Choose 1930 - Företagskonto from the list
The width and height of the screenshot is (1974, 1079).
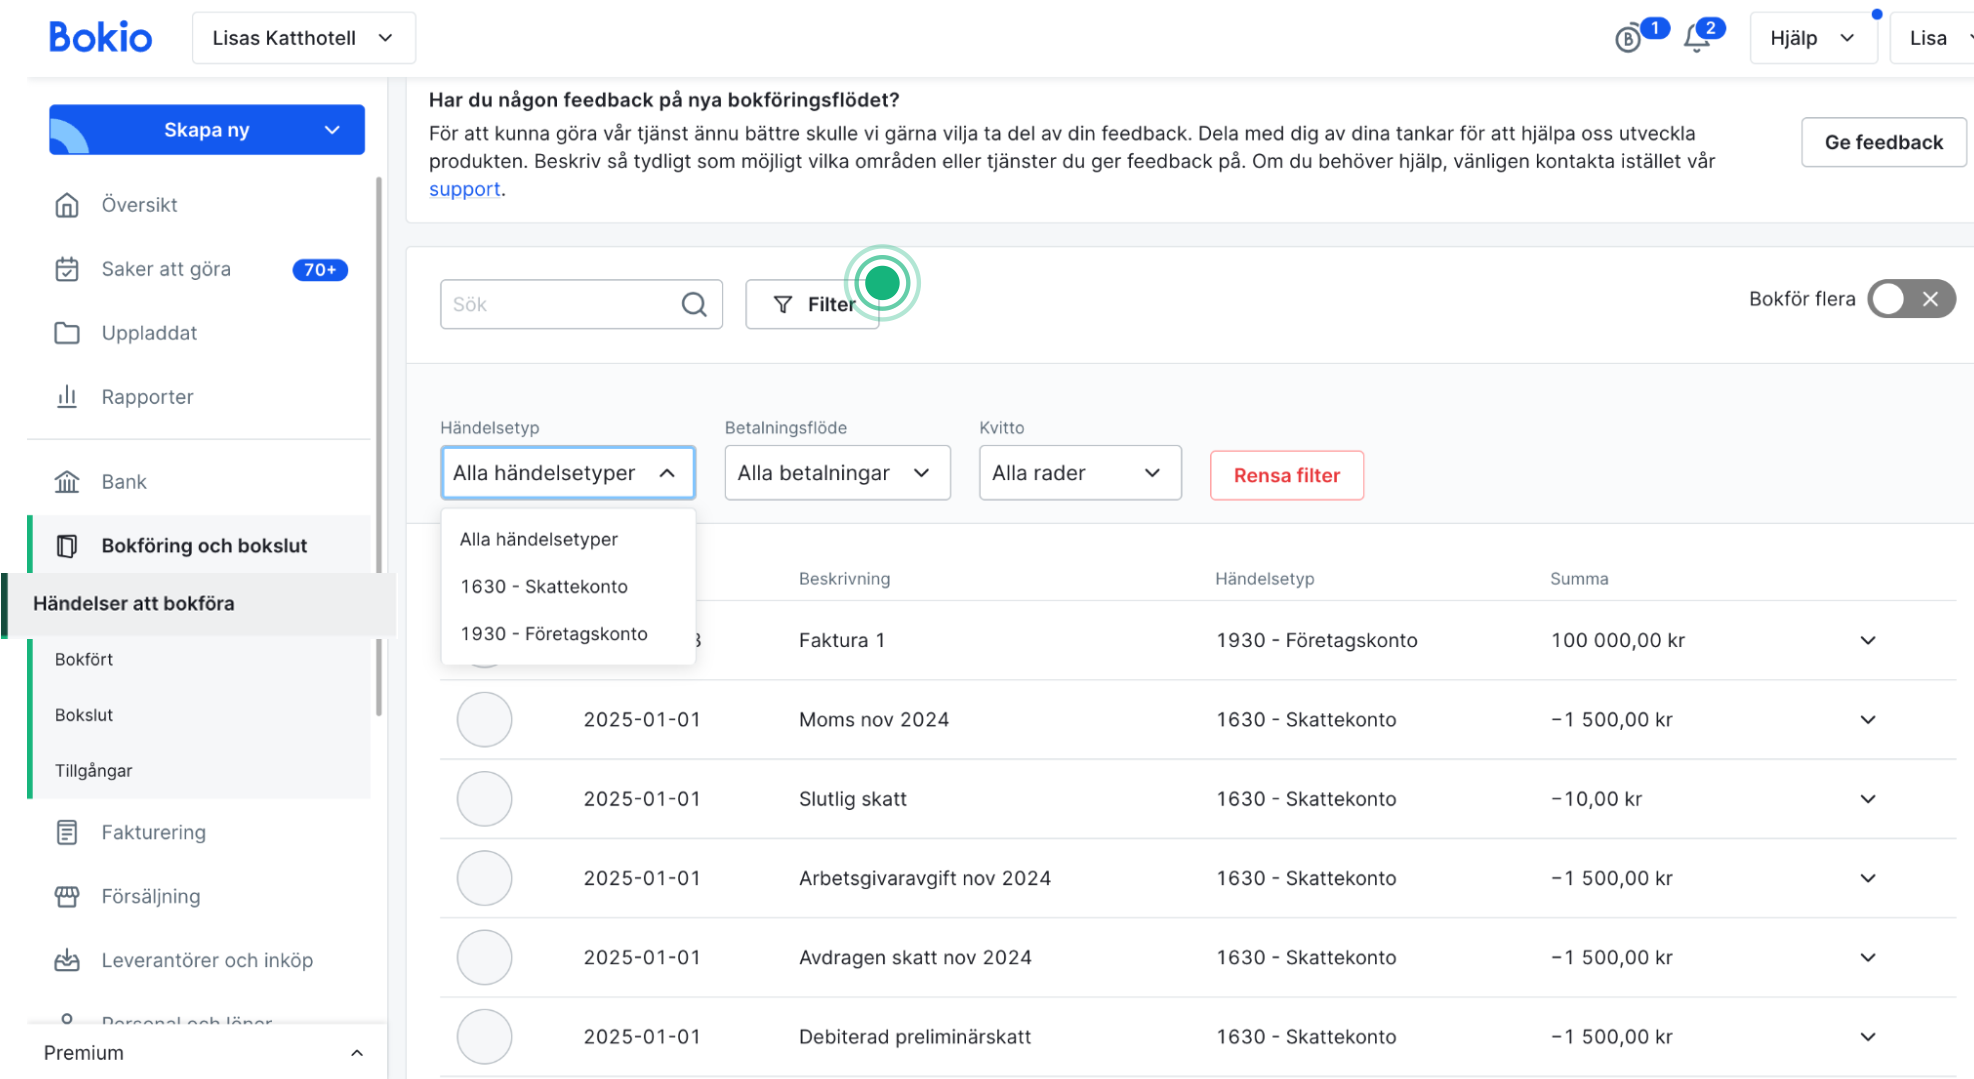point(554,634)
